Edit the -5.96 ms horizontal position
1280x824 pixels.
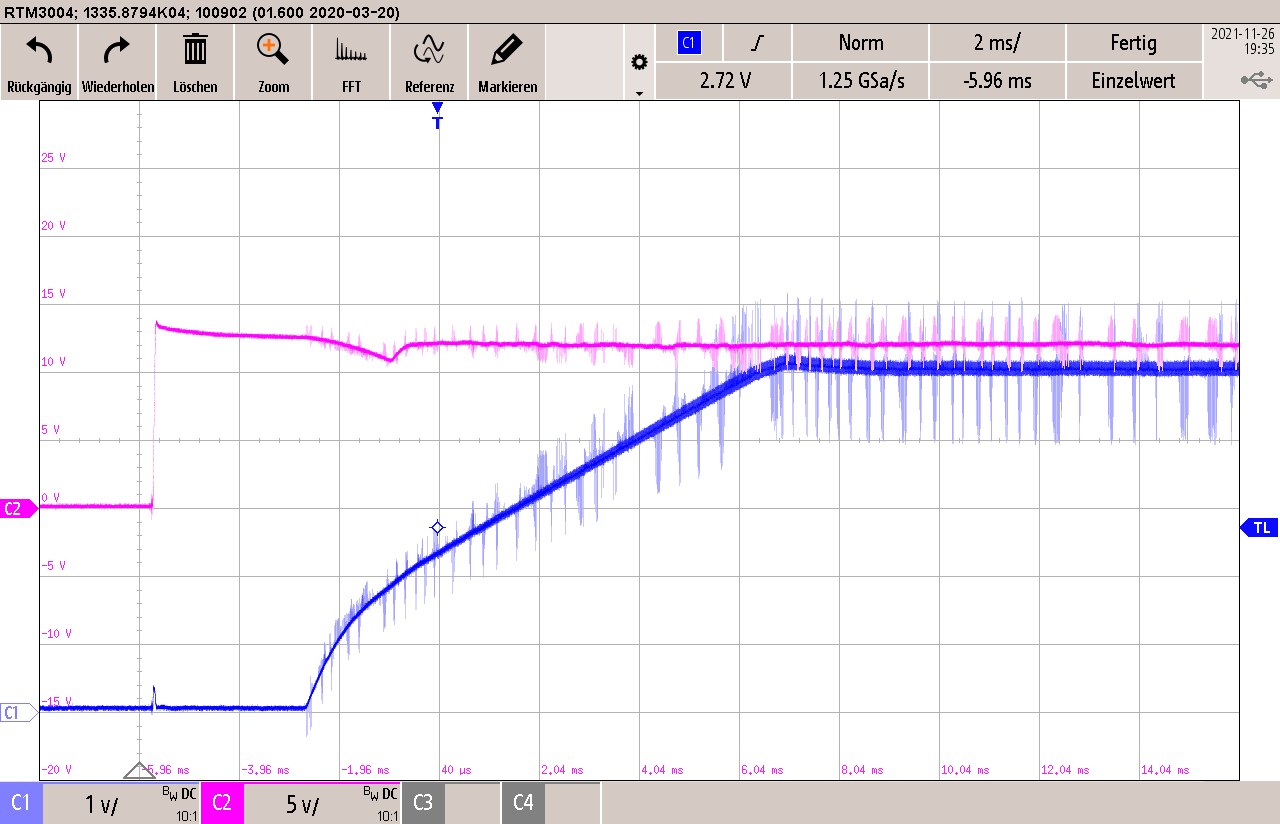point(997,81)
